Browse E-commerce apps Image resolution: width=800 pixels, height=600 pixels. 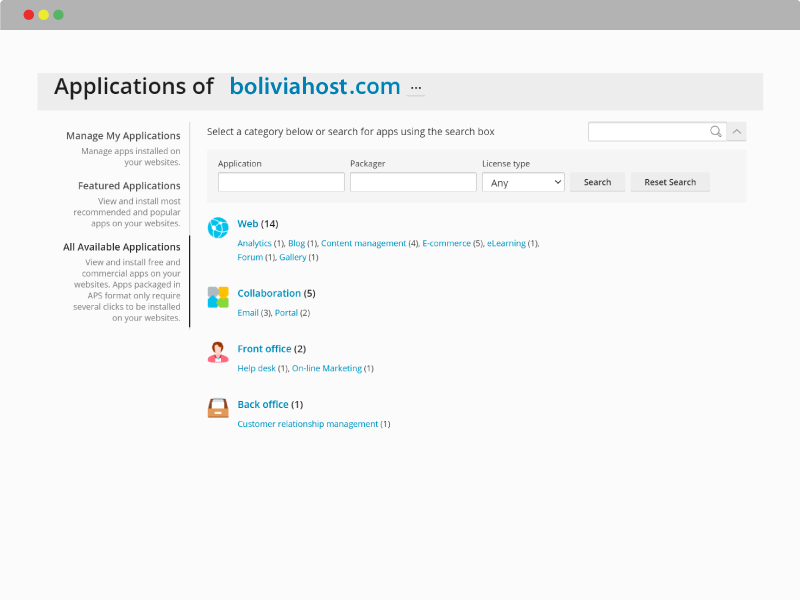(446, 243)
